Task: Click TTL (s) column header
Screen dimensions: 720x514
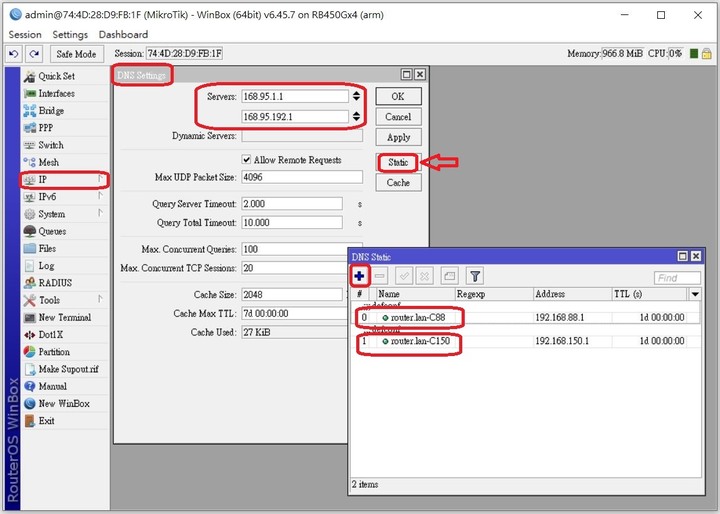Action: click(x=650, y=294)
